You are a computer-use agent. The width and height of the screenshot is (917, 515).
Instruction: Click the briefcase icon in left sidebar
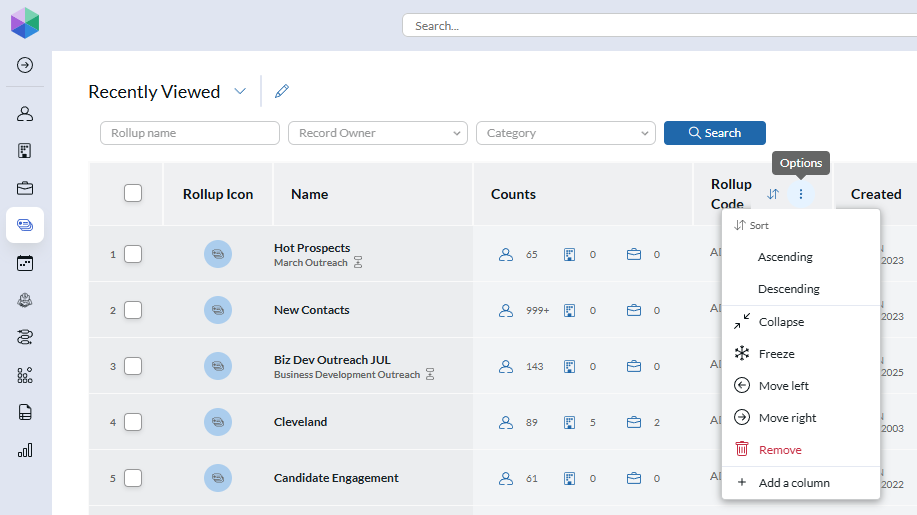[25, 188]
